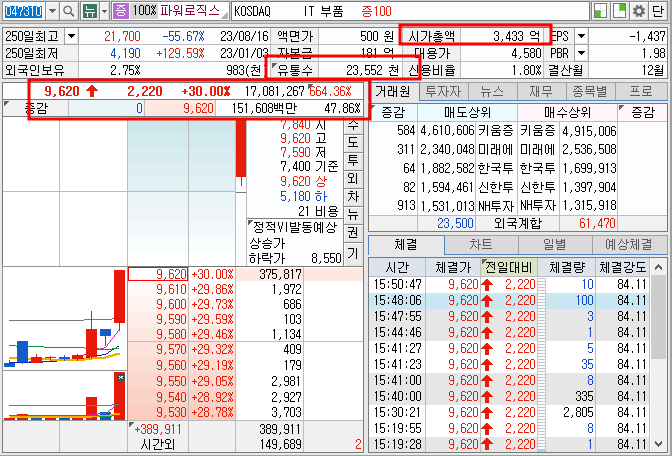Click the second green layout icon beside gear

point(620,11)
